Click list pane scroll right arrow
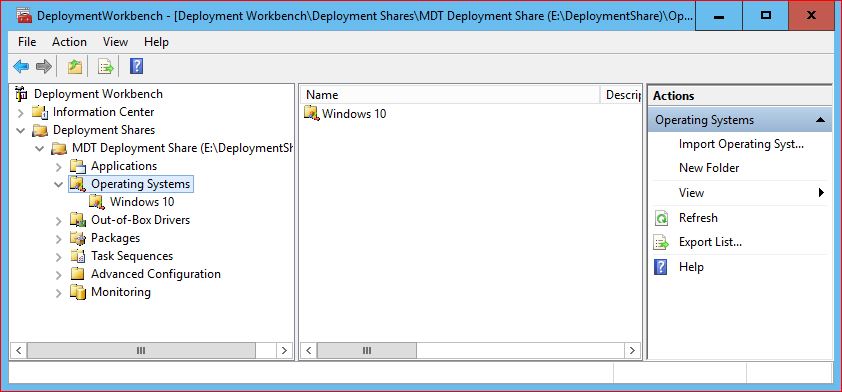842x392 pixels. (x=633, y=351)
